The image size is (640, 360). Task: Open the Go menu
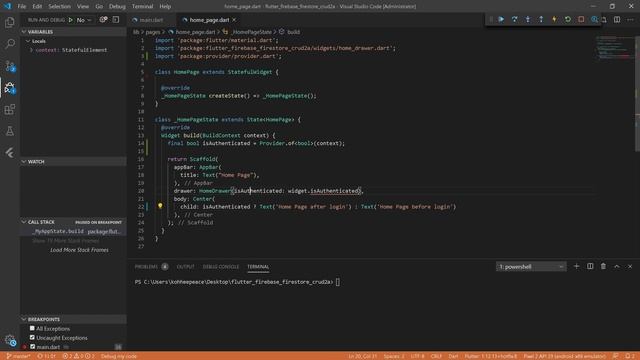tap(99, 7)
